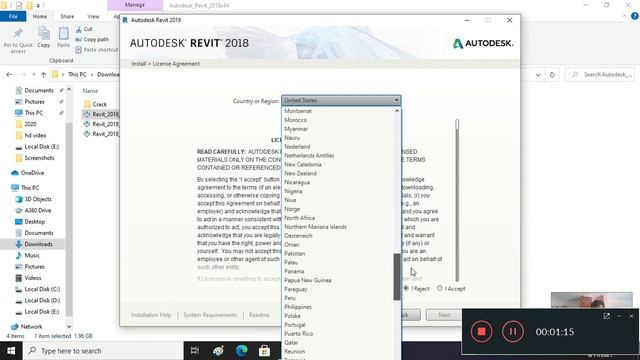Click the Type here to search box
The width and height of the screenshot is (640, 360).
click(103, 351)
